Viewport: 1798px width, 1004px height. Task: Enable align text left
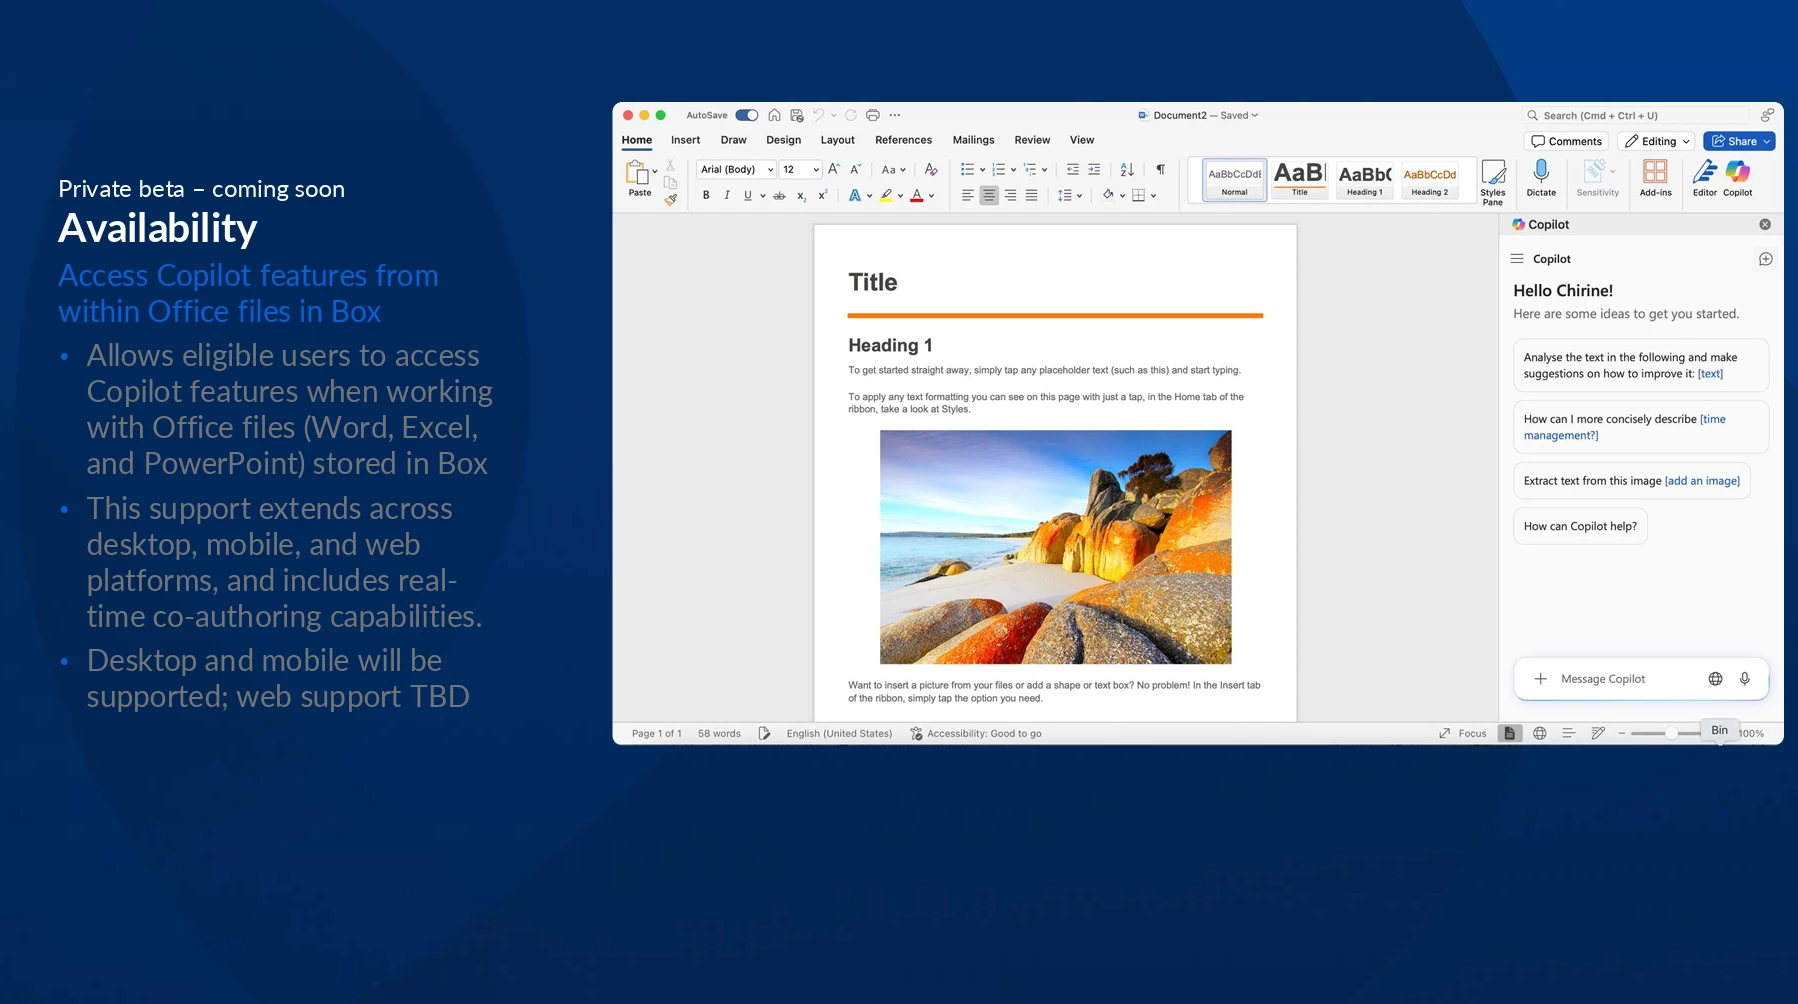pos(967,196)
